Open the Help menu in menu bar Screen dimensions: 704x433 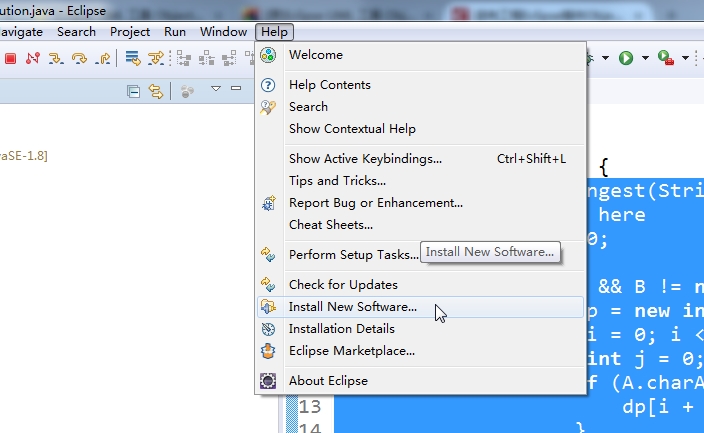274,32
